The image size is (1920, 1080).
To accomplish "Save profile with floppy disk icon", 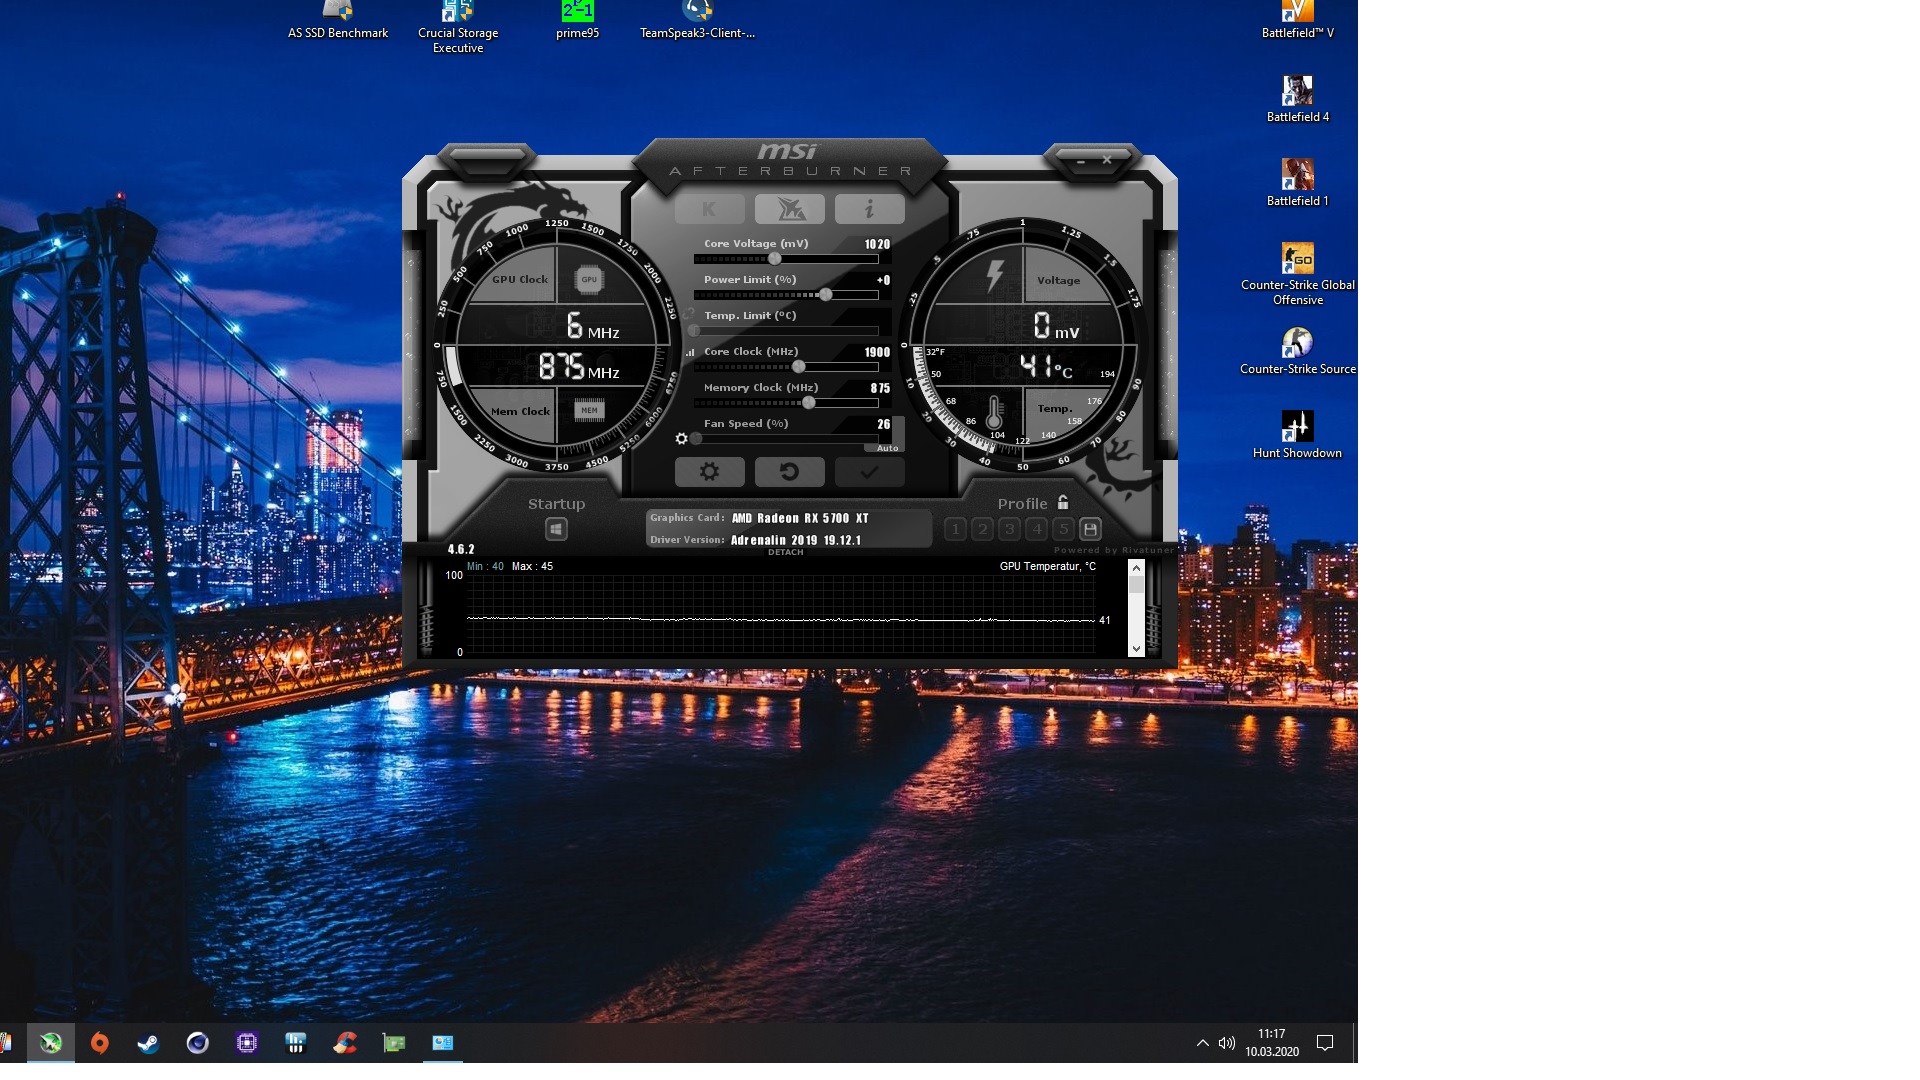I will coord(1090,529).
